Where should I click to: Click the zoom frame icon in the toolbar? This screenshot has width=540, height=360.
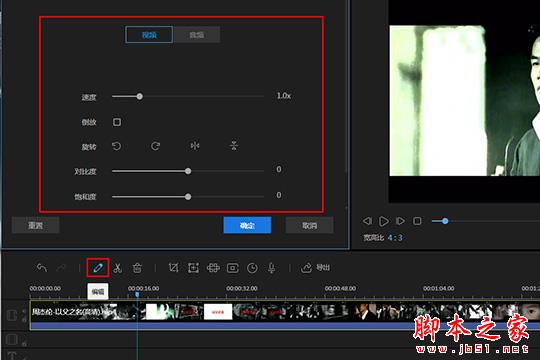[x=193, y=268]
